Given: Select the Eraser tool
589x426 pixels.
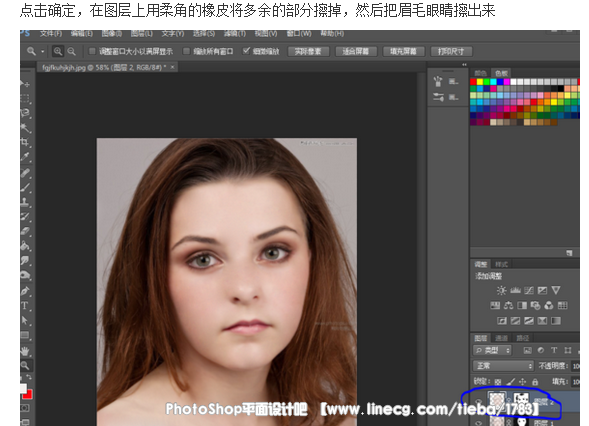Looking at the screenshot, I should [25, 231].
